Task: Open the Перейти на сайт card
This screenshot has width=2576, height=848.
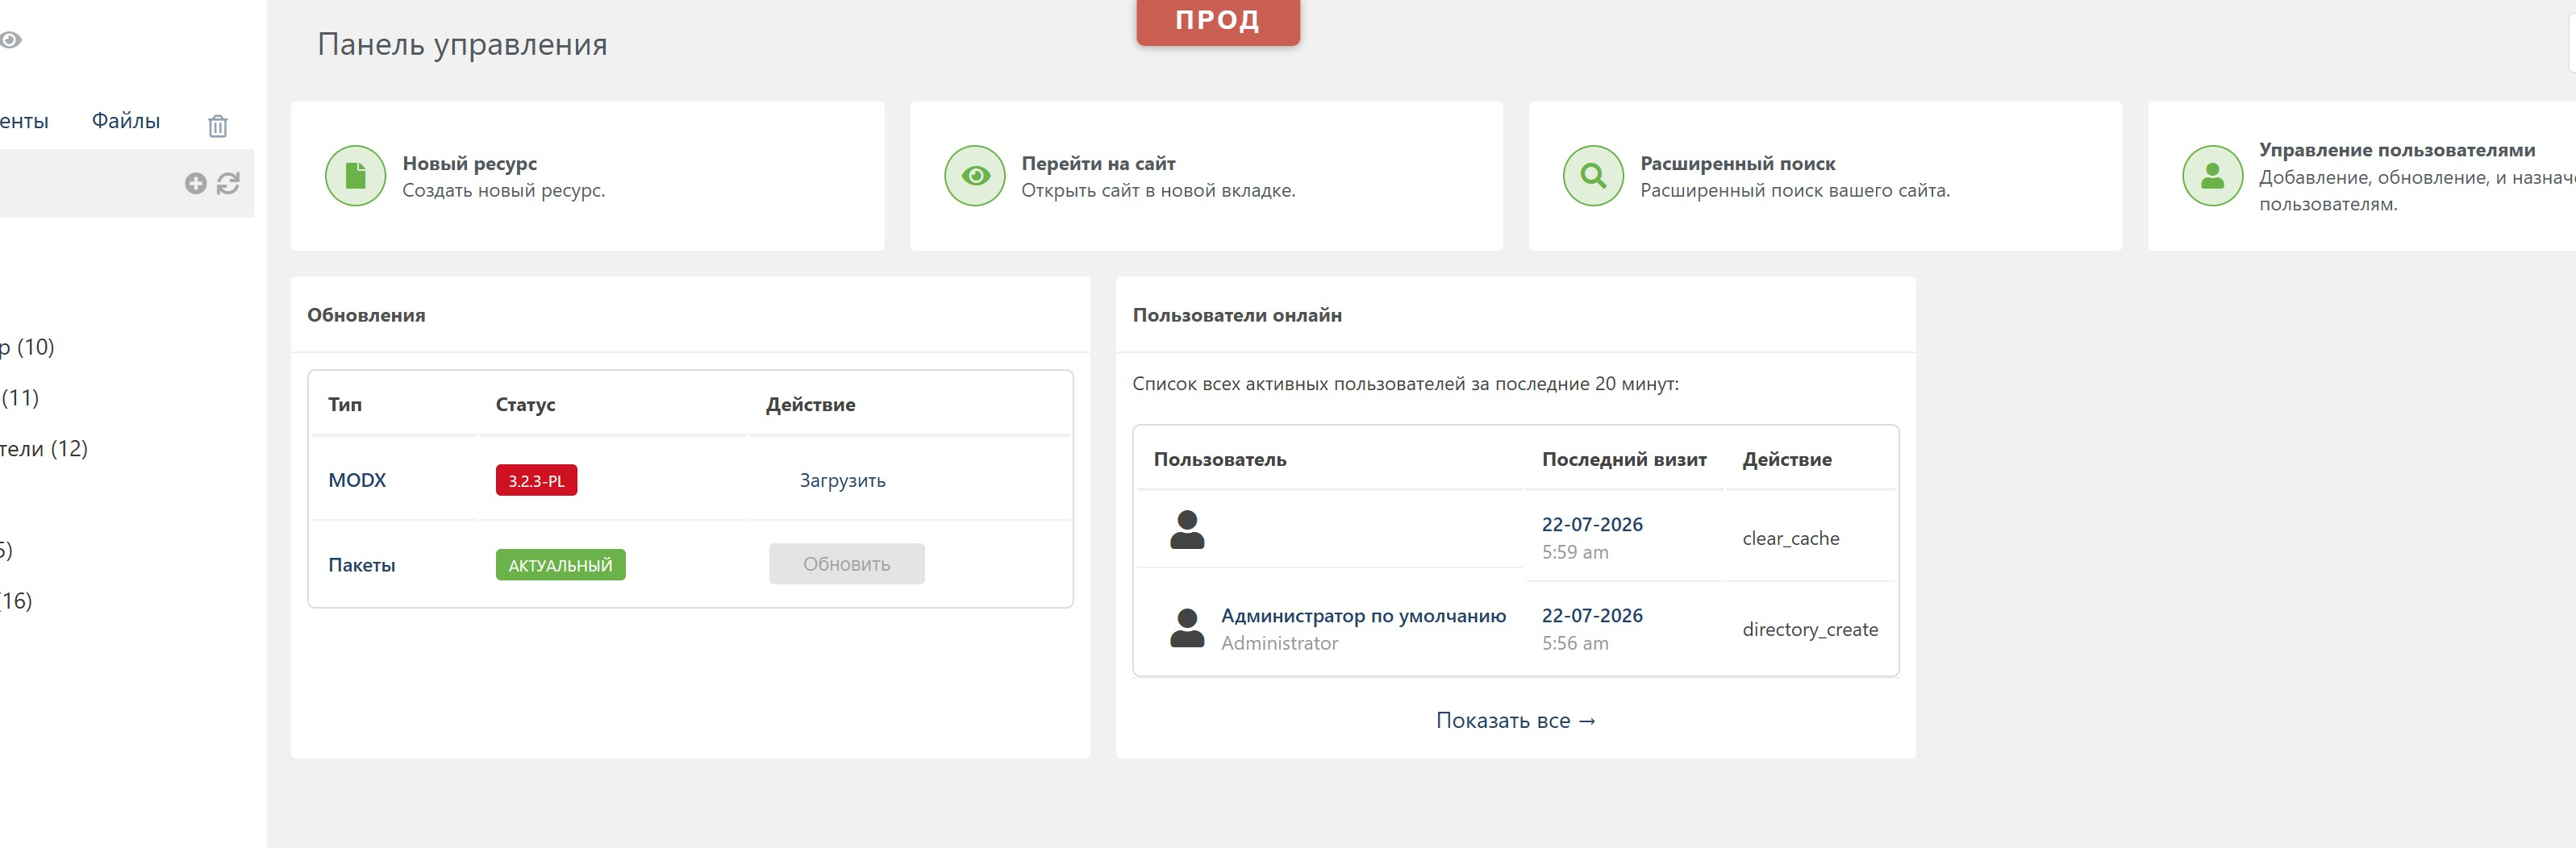Action: click(1207, 176)
